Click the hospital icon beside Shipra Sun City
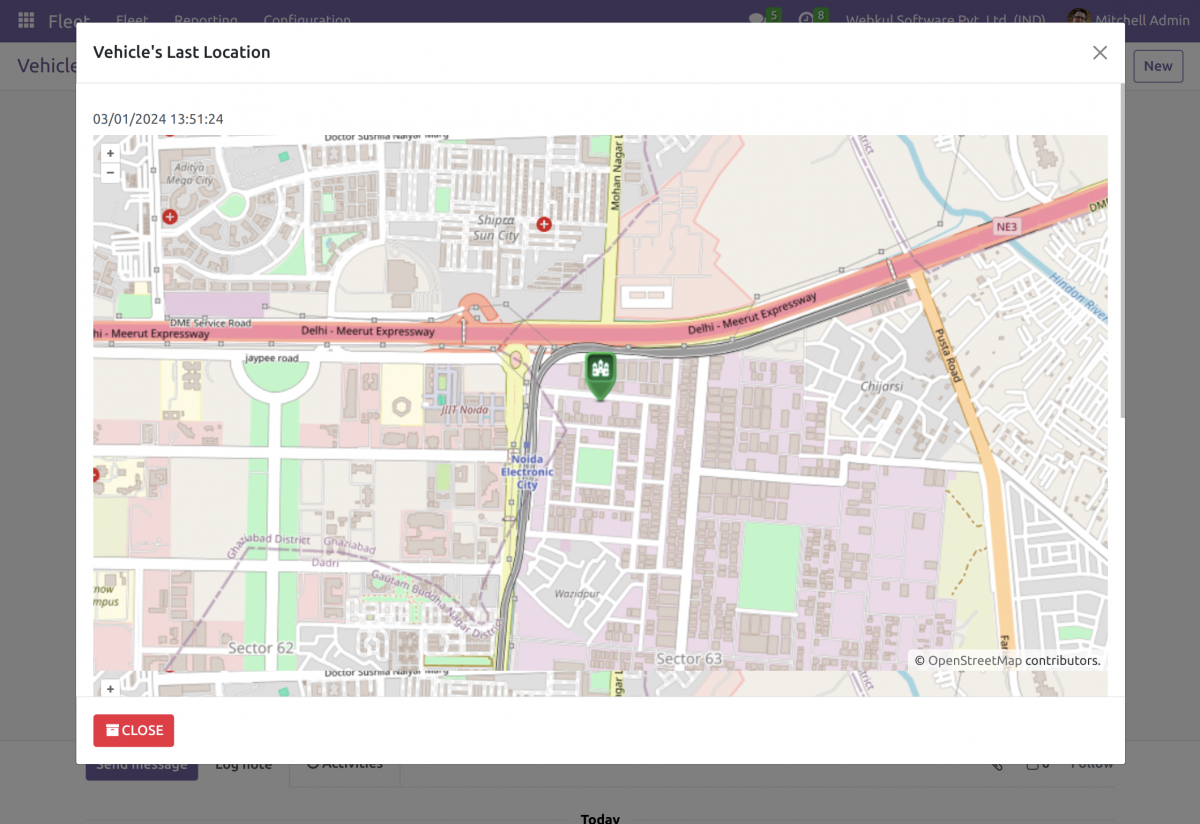Image resolution: width=1200 pixels, height=824 pixels. [x=544, y=224]
